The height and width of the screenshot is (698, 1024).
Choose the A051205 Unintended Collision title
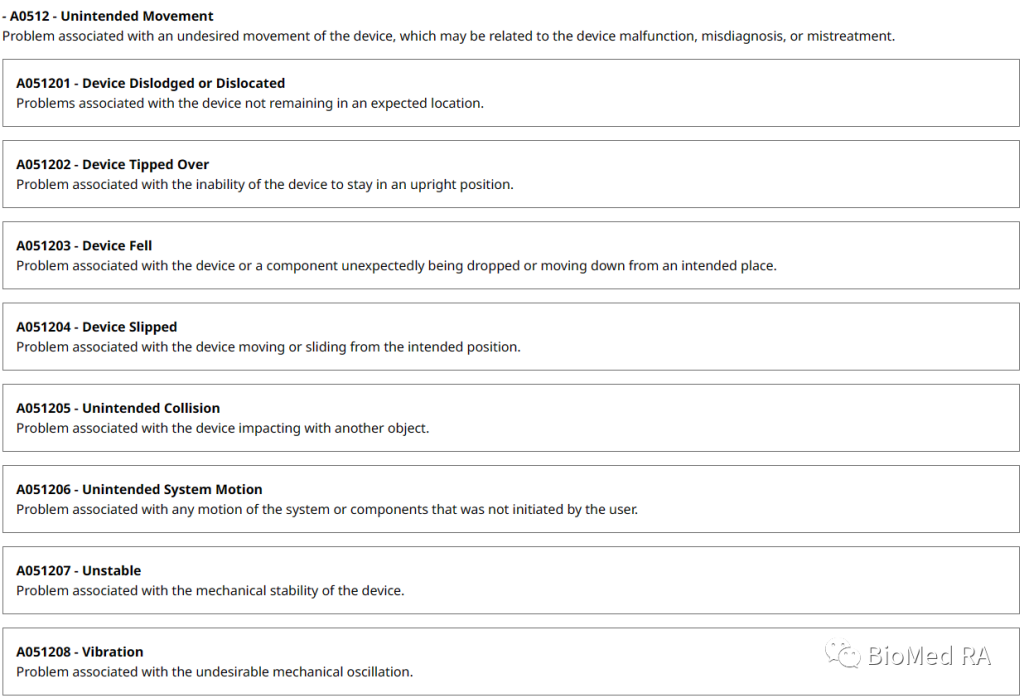pos(118,408)
